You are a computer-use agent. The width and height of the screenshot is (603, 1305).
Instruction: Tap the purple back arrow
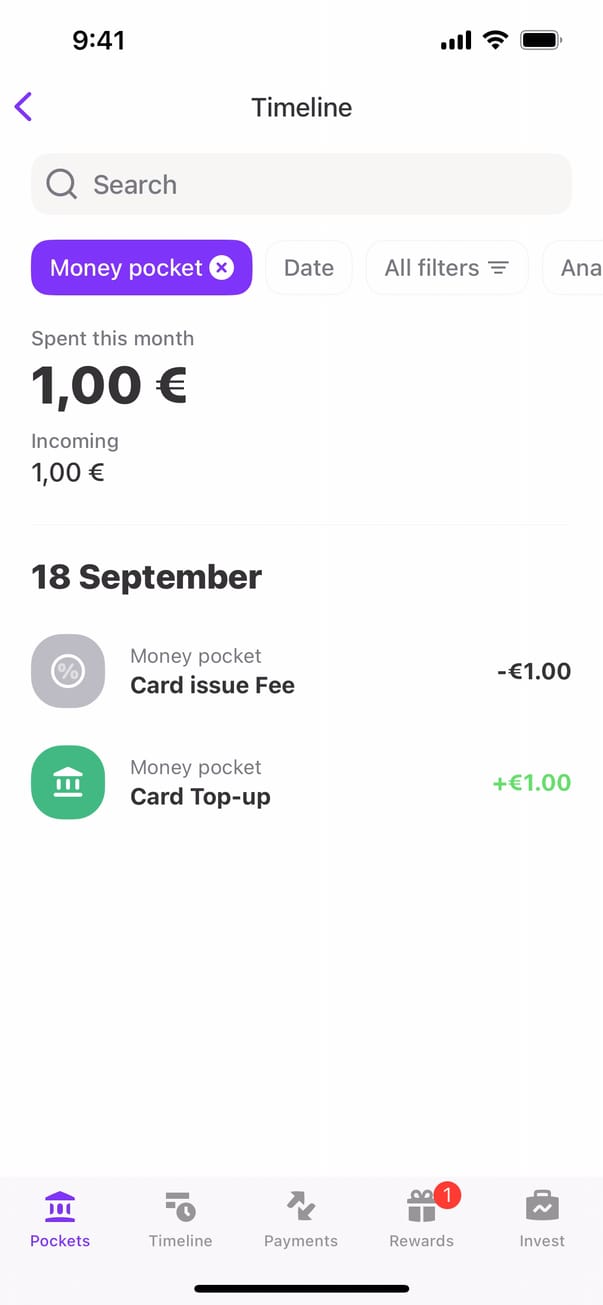pos(24,107)
